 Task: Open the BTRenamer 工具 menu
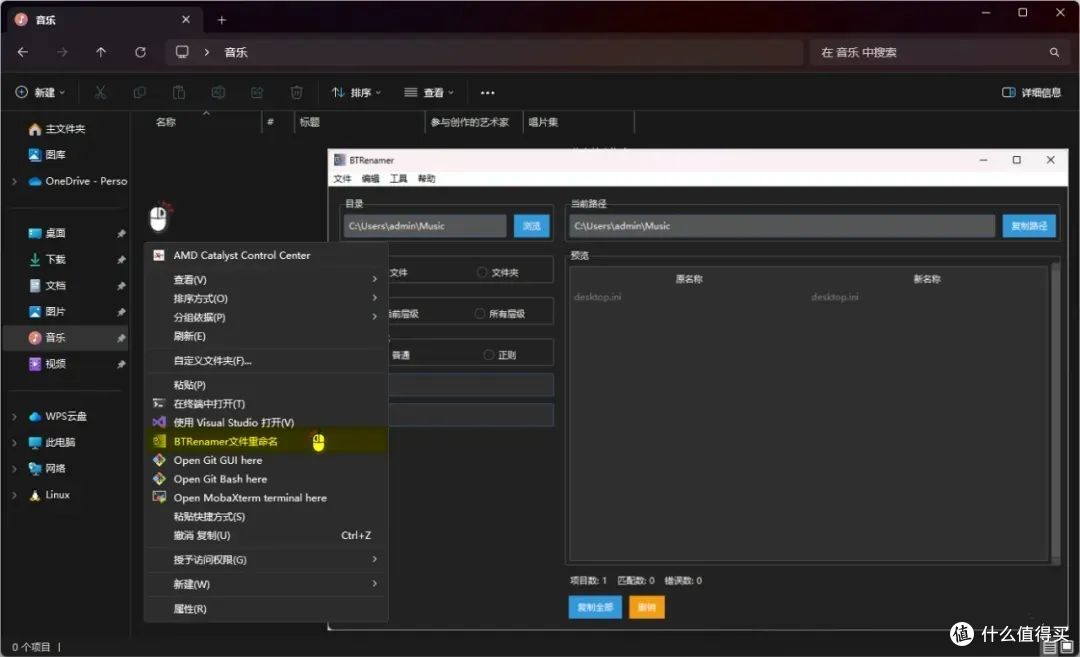(399, 179)
